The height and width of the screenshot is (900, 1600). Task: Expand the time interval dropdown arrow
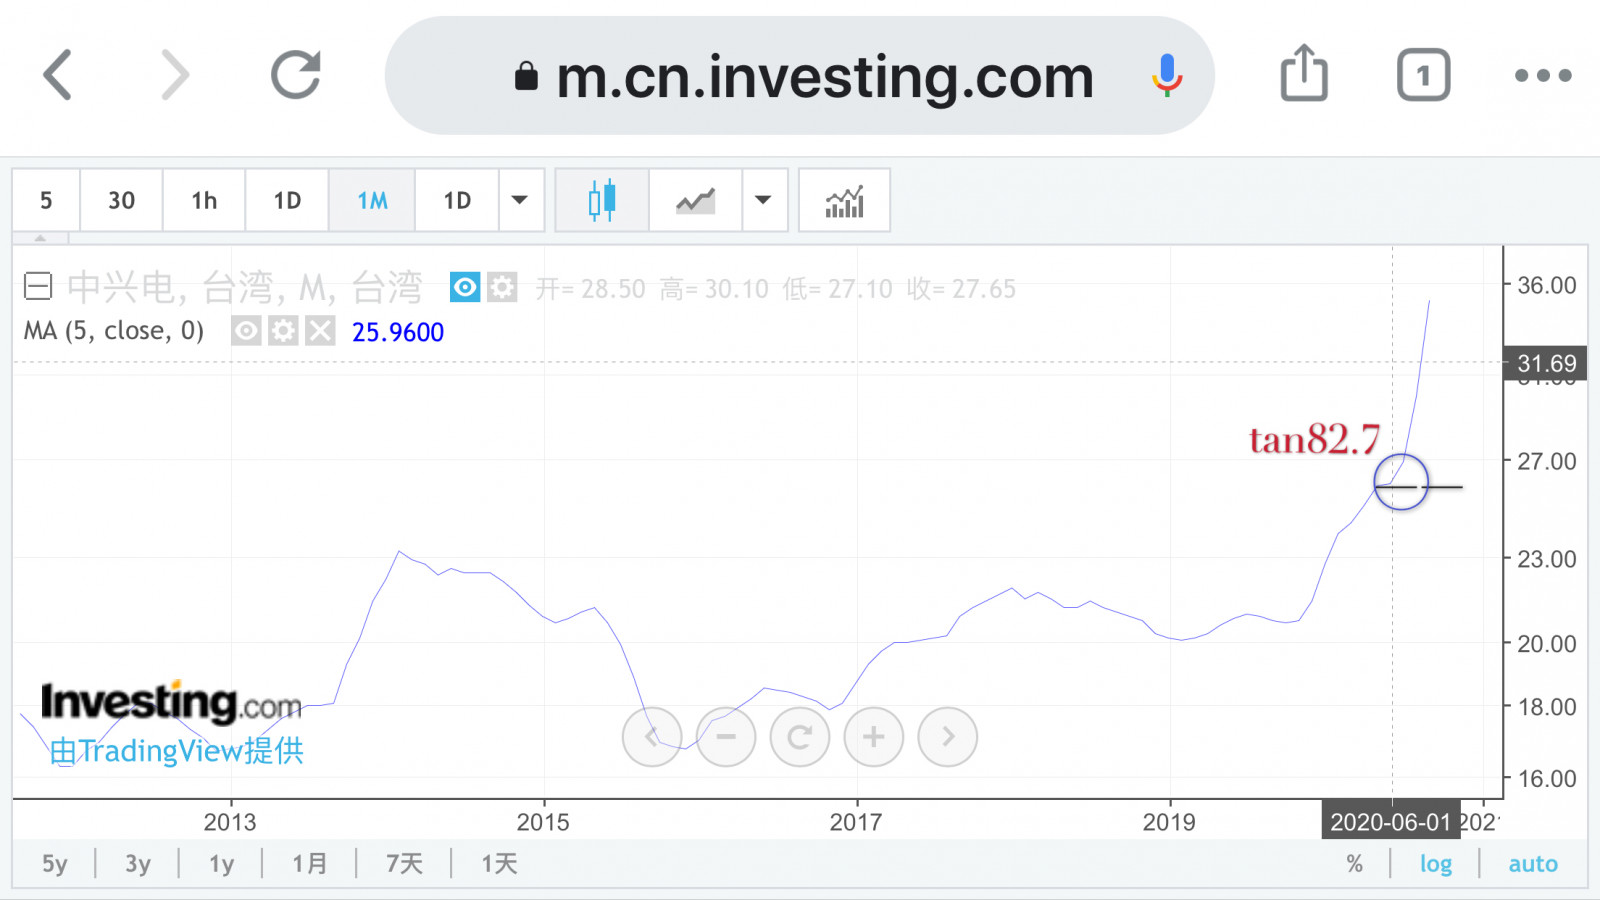click(520, 201)
